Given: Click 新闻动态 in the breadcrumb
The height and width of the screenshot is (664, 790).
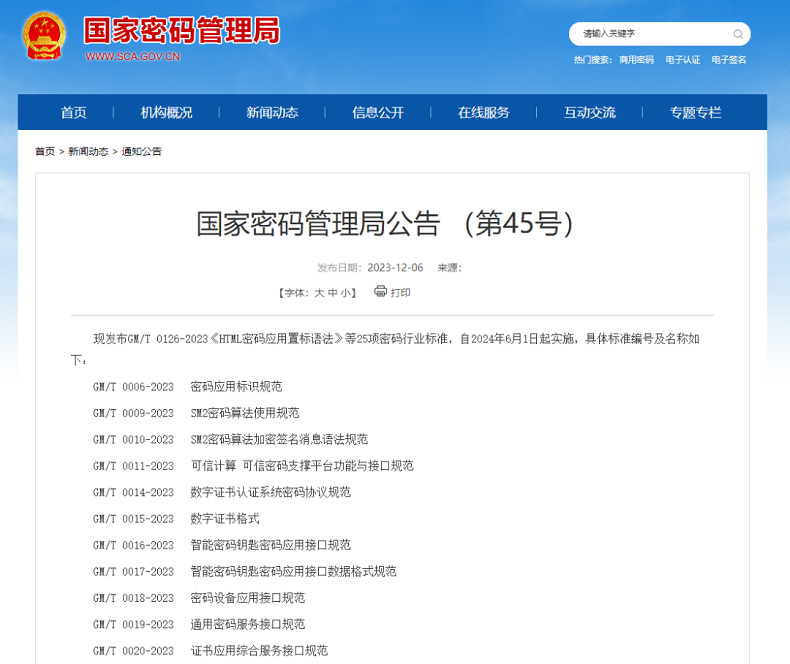Looking at the screenshot, I should 89,152.
